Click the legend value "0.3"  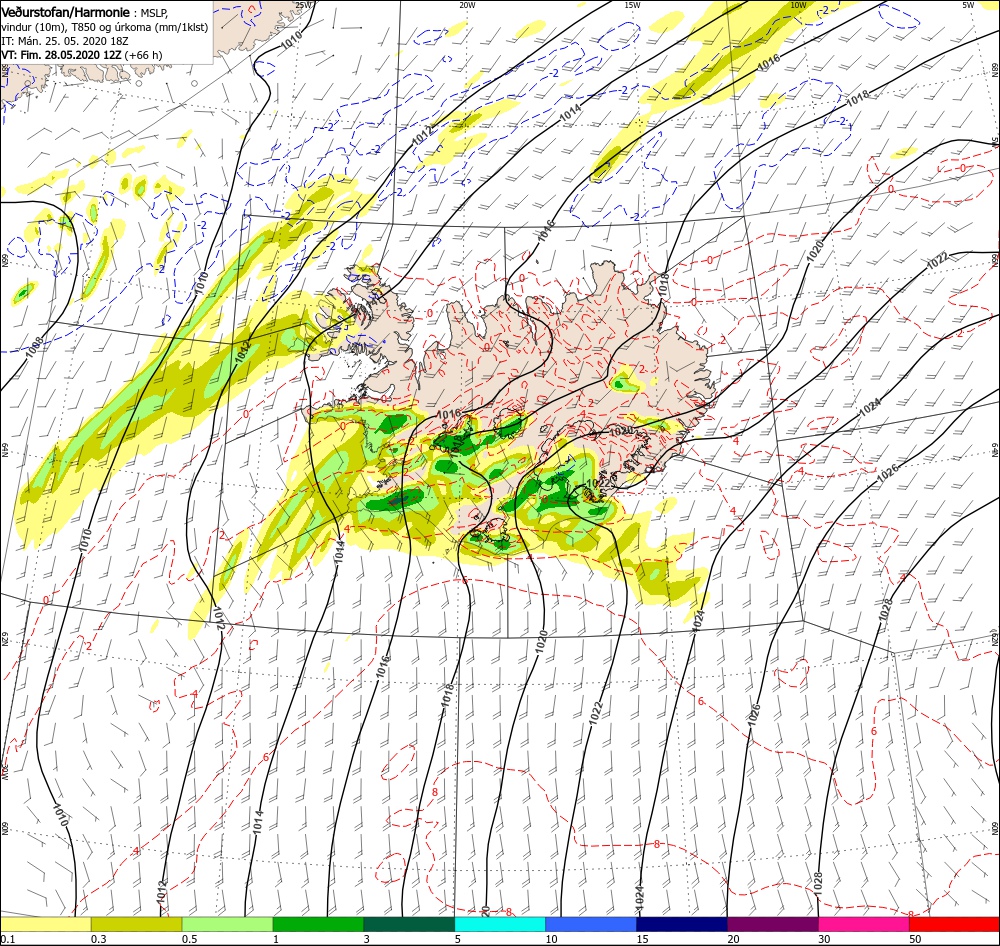(x=99, y=940)
